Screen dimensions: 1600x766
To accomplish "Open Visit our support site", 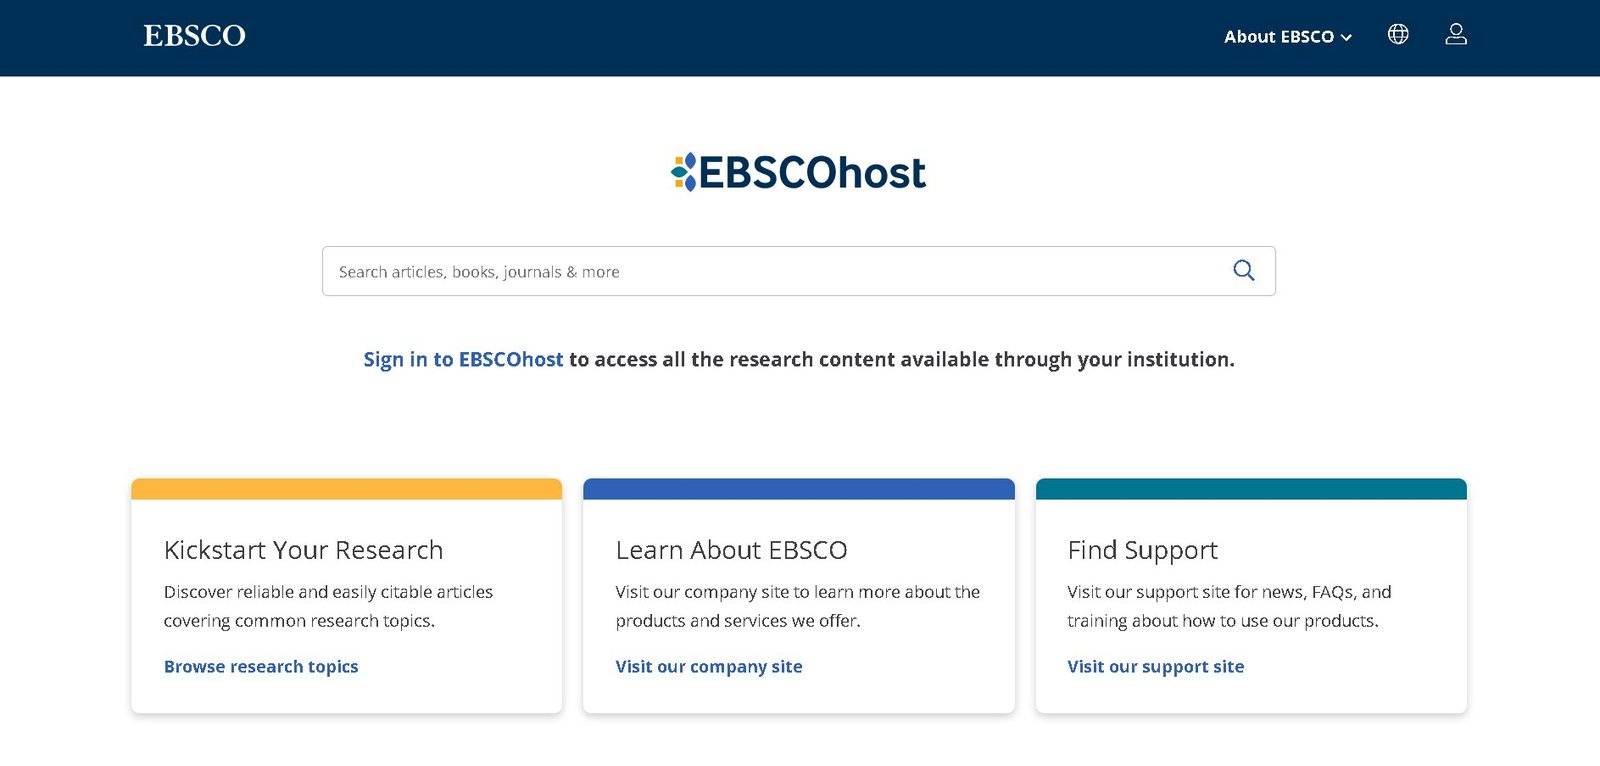I will pyautogui.click(x=1156, y=666).
